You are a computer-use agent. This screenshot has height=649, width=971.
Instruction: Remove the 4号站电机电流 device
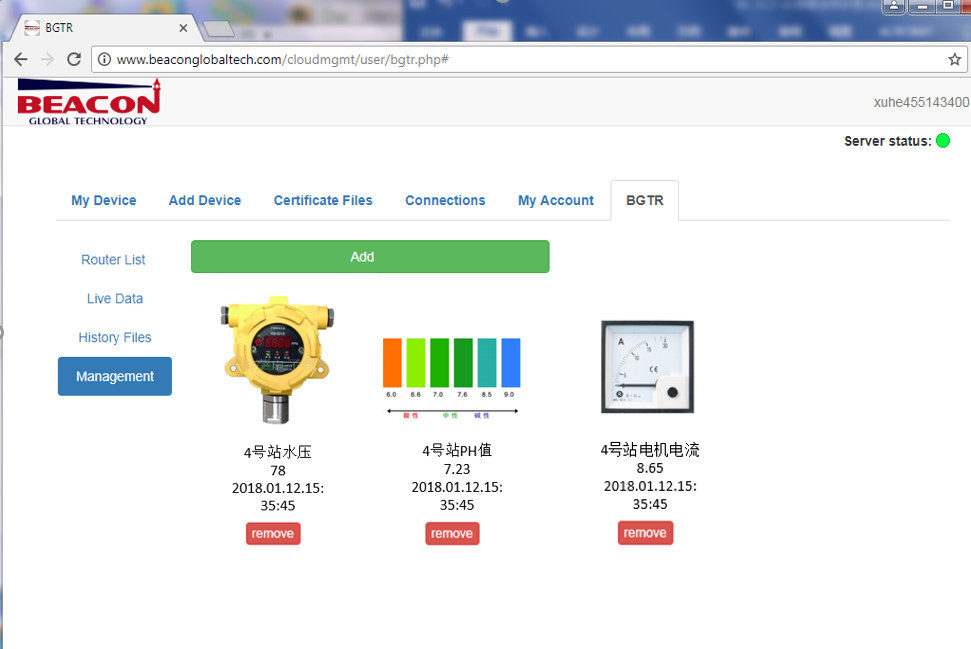click(x=645, y=533)
